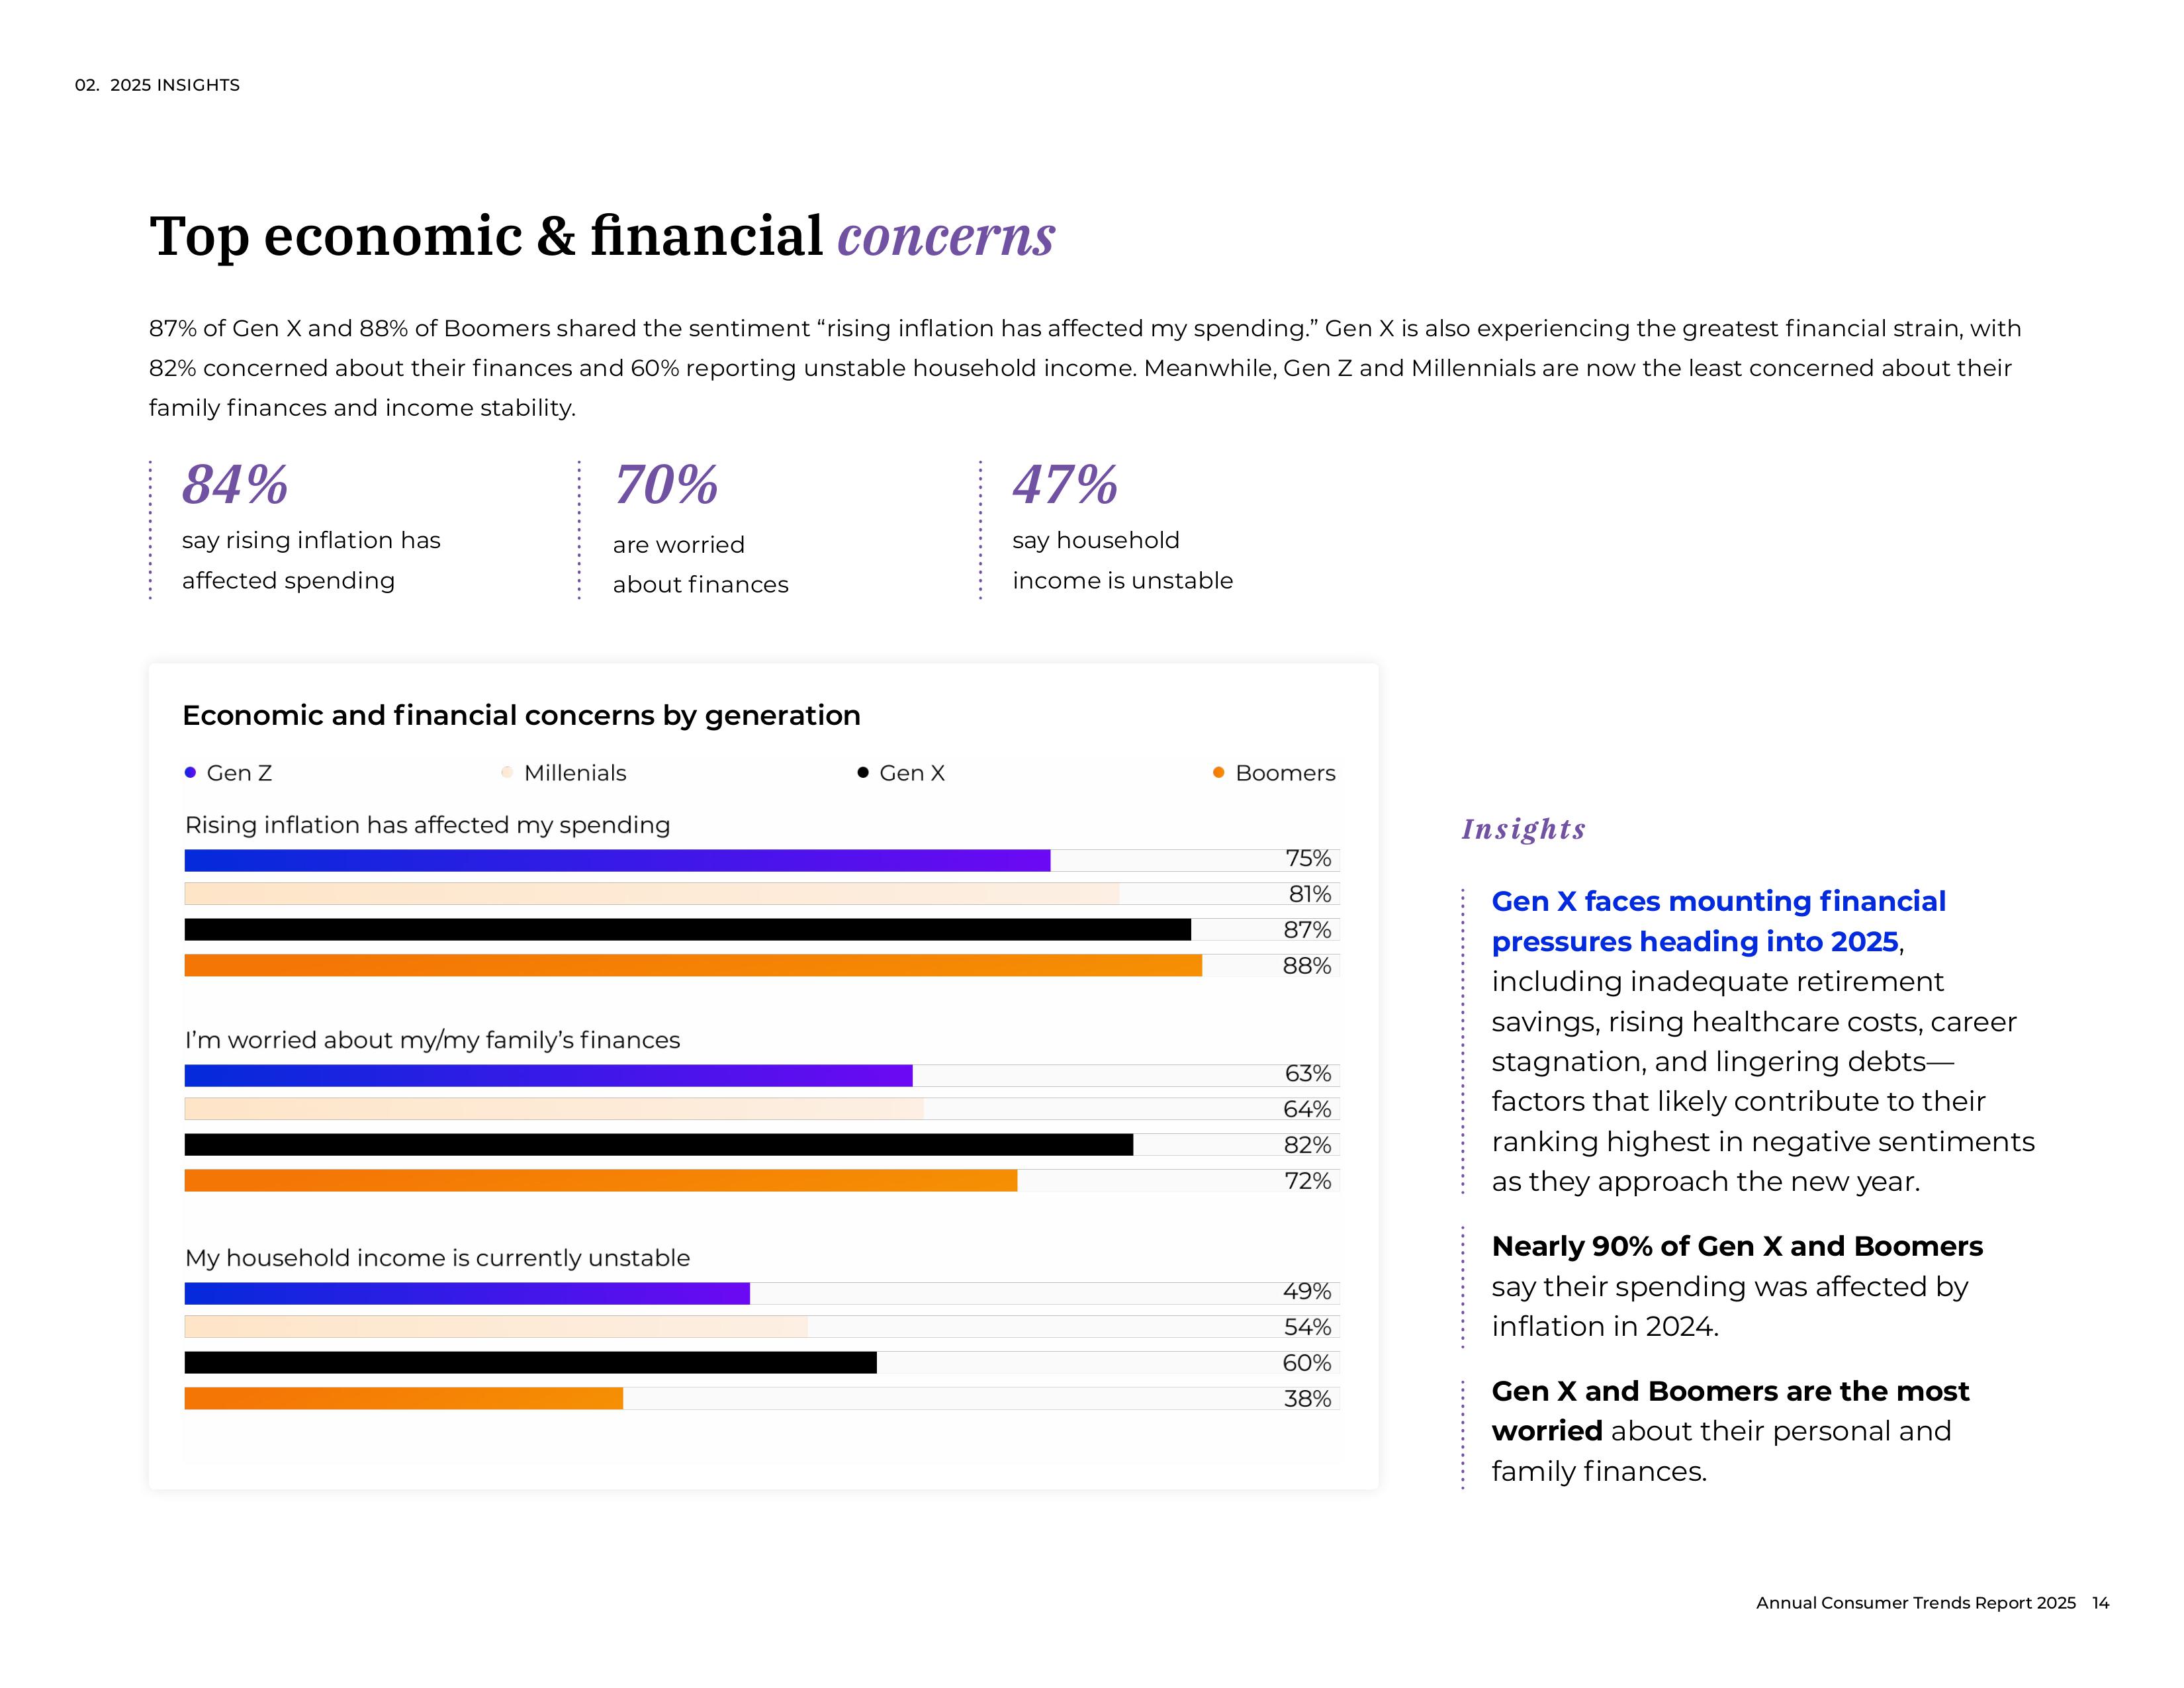Click the Annual Consumer Trends Report 2025 footer

pyautogui.click(x=1915, y=1603)
